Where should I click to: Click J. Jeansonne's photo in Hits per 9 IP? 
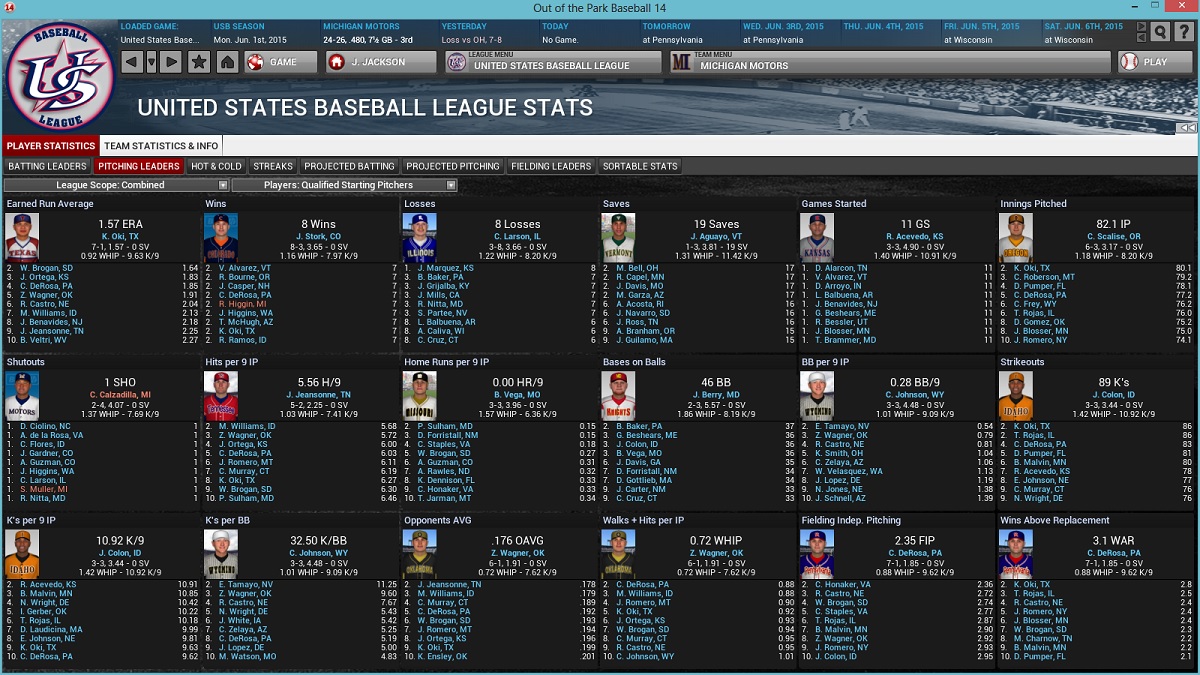[221, 395]
